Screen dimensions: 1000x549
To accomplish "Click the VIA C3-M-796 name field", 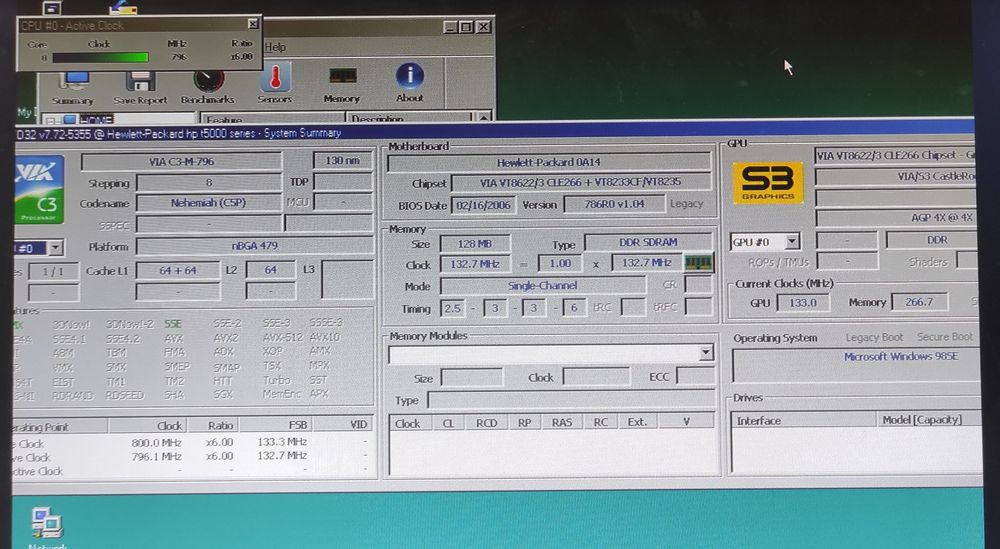I will (182, 161).
